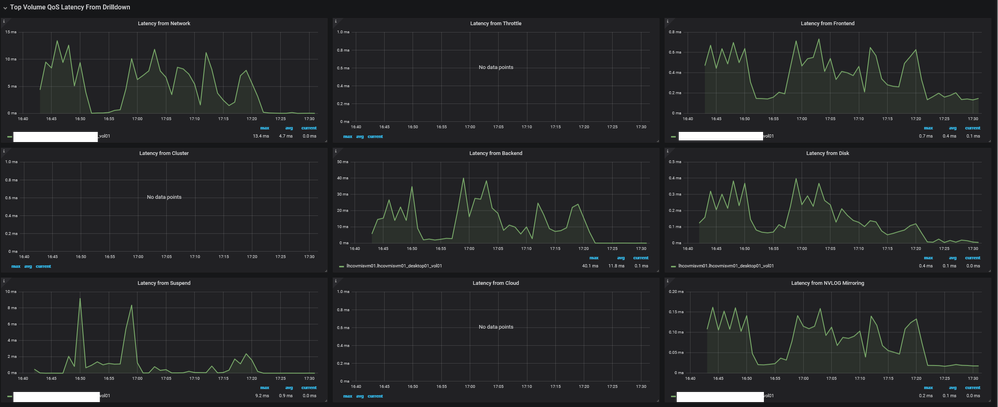Sort Network legend by max column
The image size is (998, 407).
tap(264, 128)
